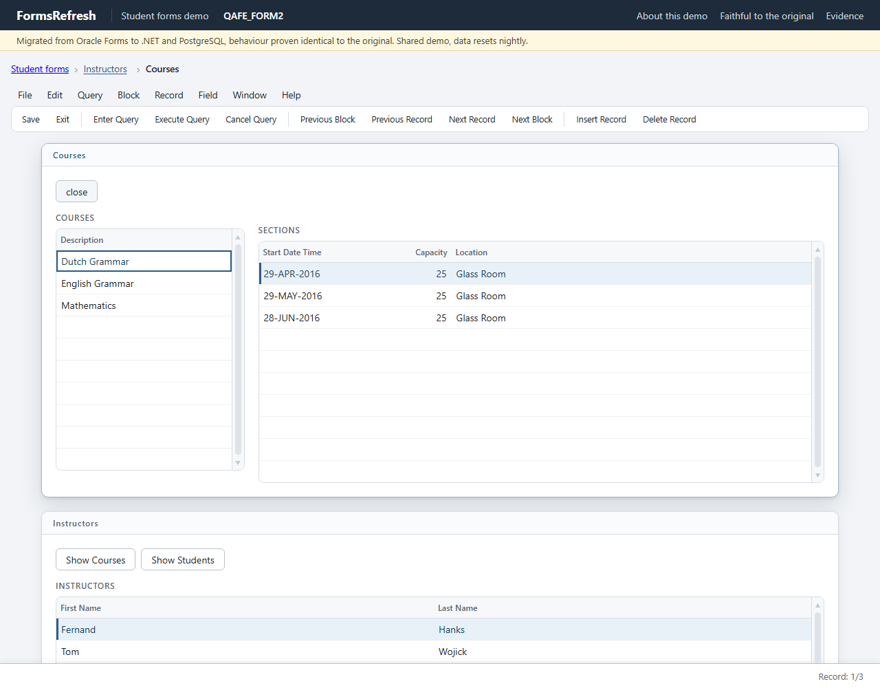Viewport: 880px width, 688px height.
Task: Go to Previous Block
Action: [328, 120]
